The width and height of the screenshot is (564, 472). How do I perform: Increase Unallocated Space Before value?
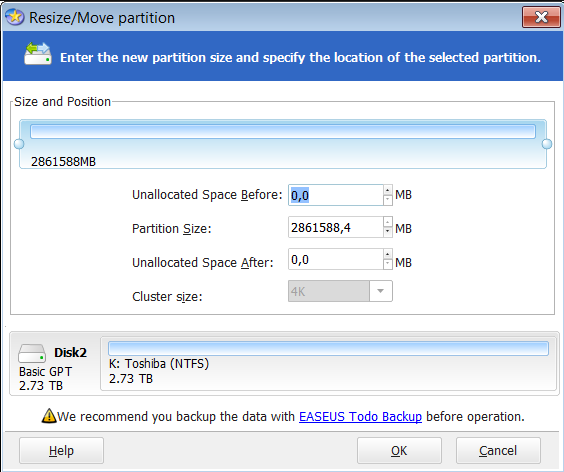pyautogui.click(x=387, y=190)
